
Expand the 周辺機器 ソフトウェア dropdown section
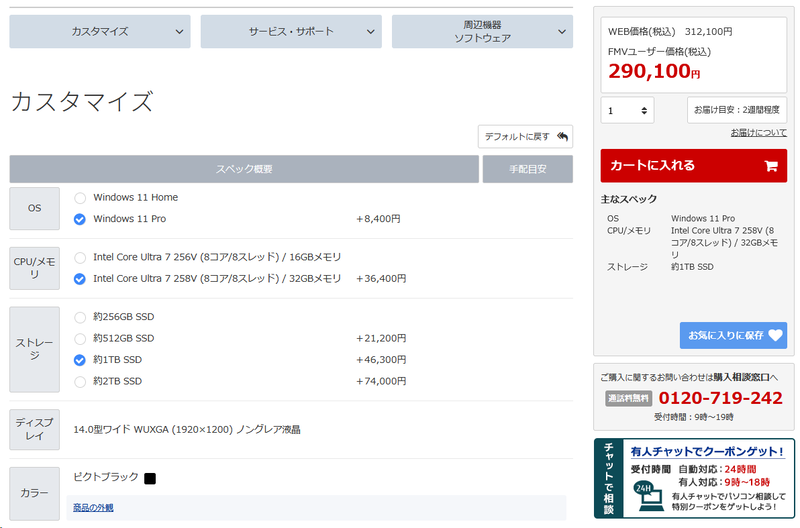click(x=482, y=32)
